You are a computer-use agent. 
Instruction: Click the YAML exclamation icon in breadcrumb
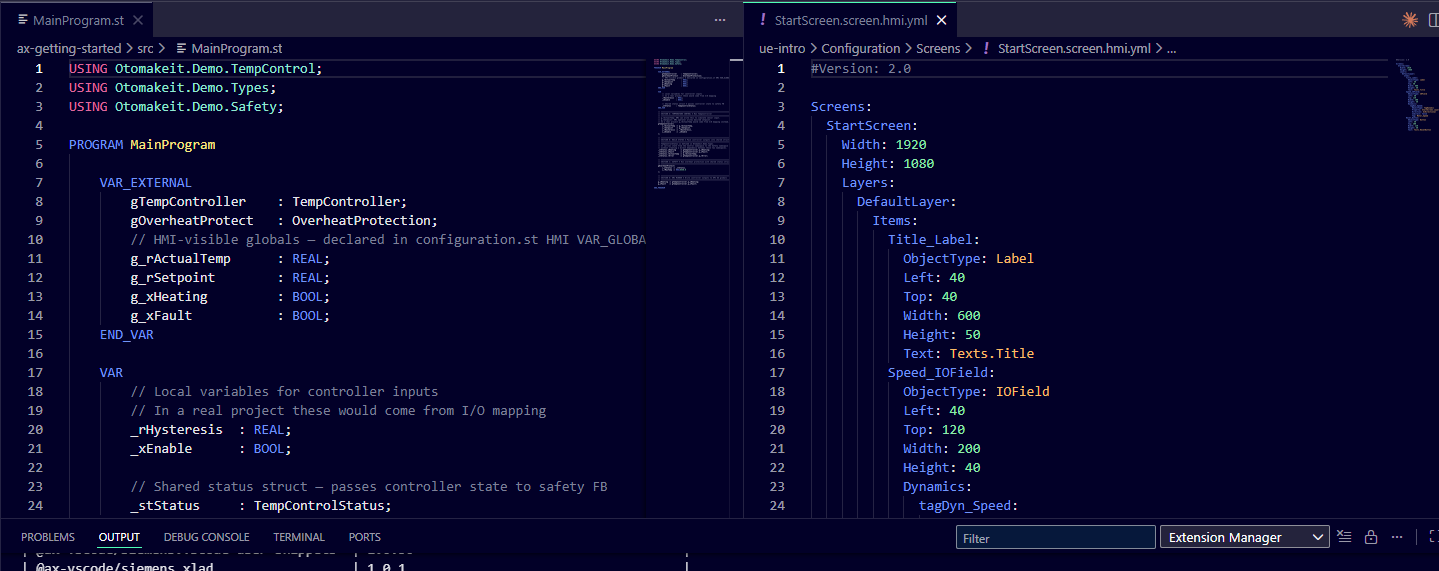coord(986,48)
